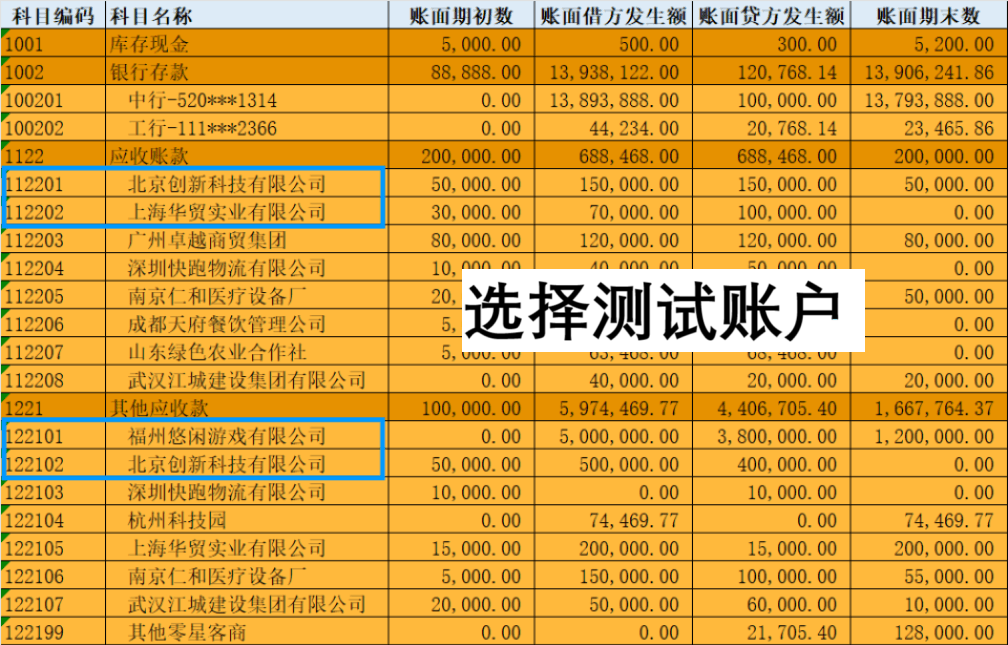1008x645 pixels.
Task: Select account code 100201
Action: click(x=53, y=100)
